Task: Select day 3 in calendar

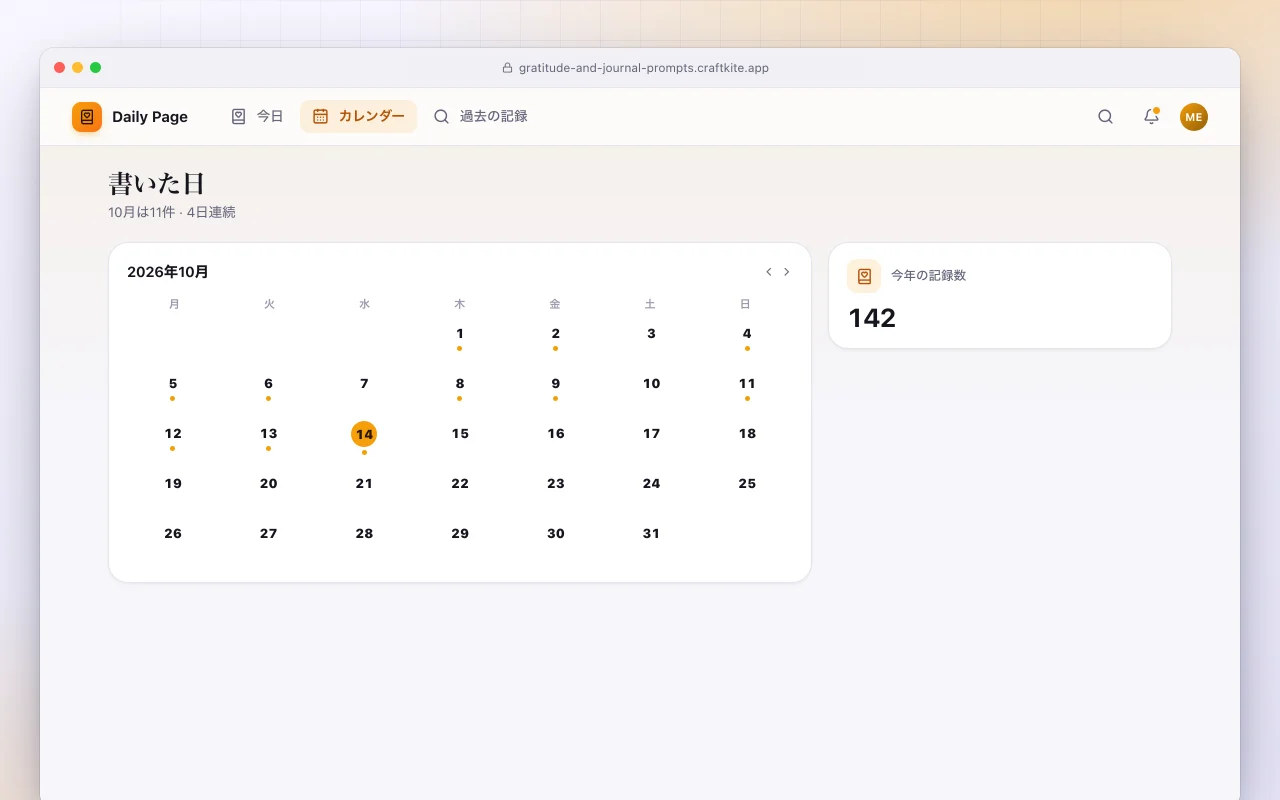Action: point(652,335)
